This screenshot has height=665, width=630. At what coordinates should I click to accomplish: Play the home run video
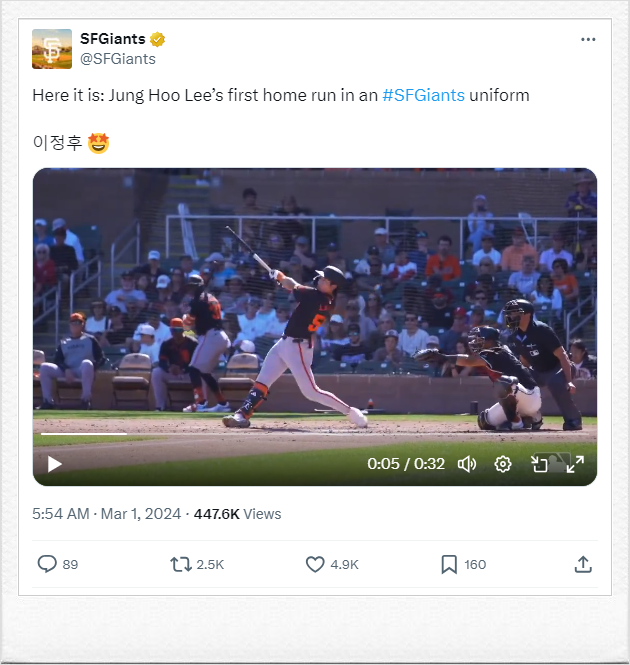pos(55,464)
